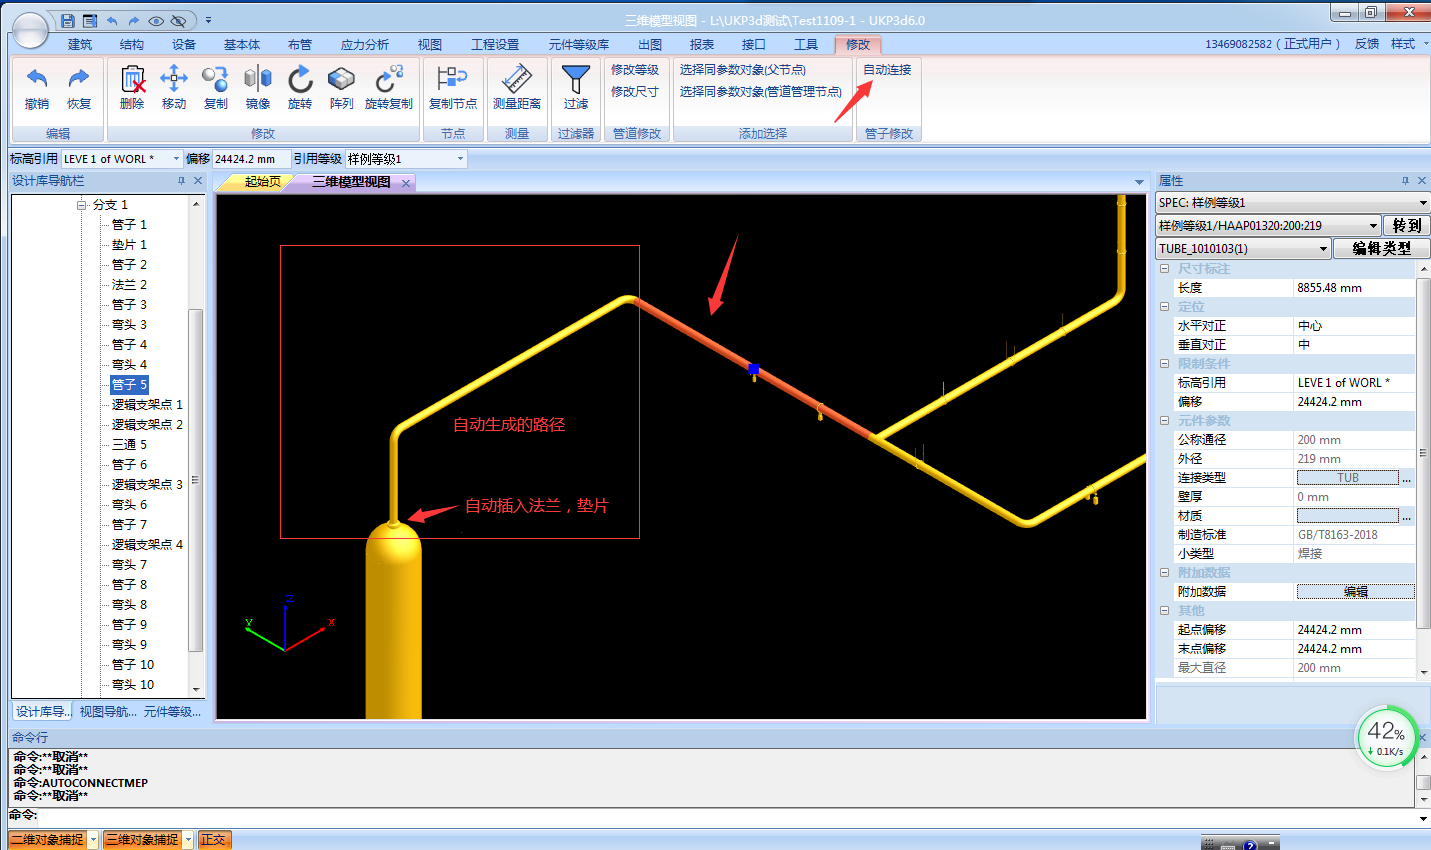Click the 偏移 24424.2 mm toolbar field

251,159
